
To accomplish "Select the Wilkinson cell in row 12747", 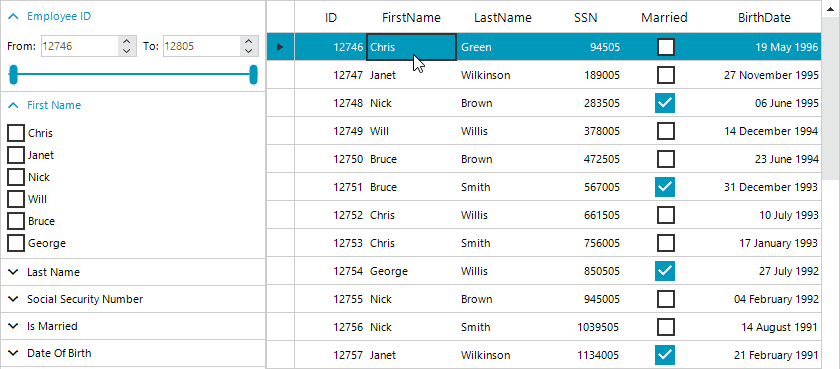I will (x=502, y=75).
